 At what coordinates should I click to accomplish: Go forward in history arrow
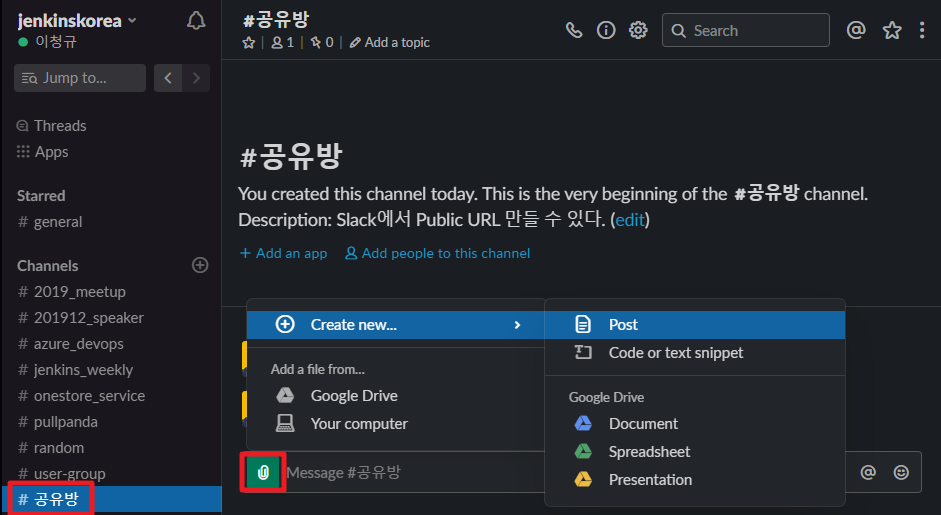[196, 78]
